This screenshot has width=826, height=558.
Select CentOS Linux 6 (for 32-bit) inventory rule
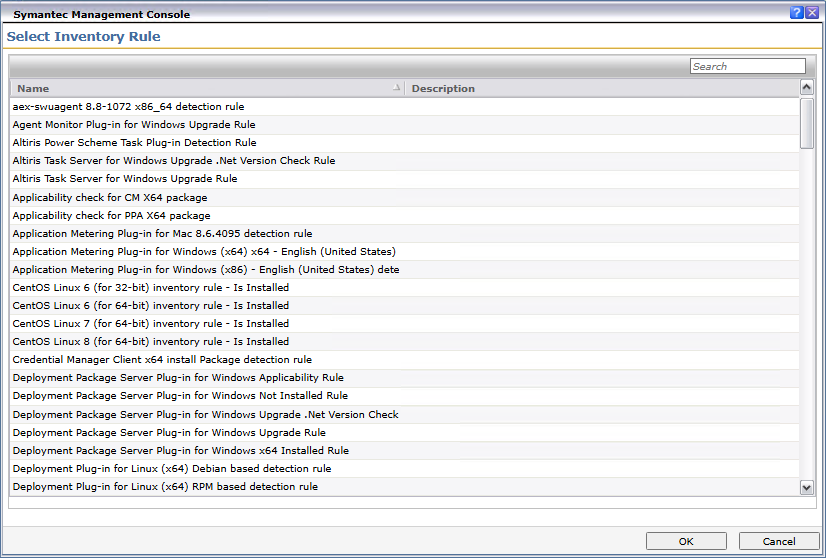pyautogui.click(x=404, y=288)
